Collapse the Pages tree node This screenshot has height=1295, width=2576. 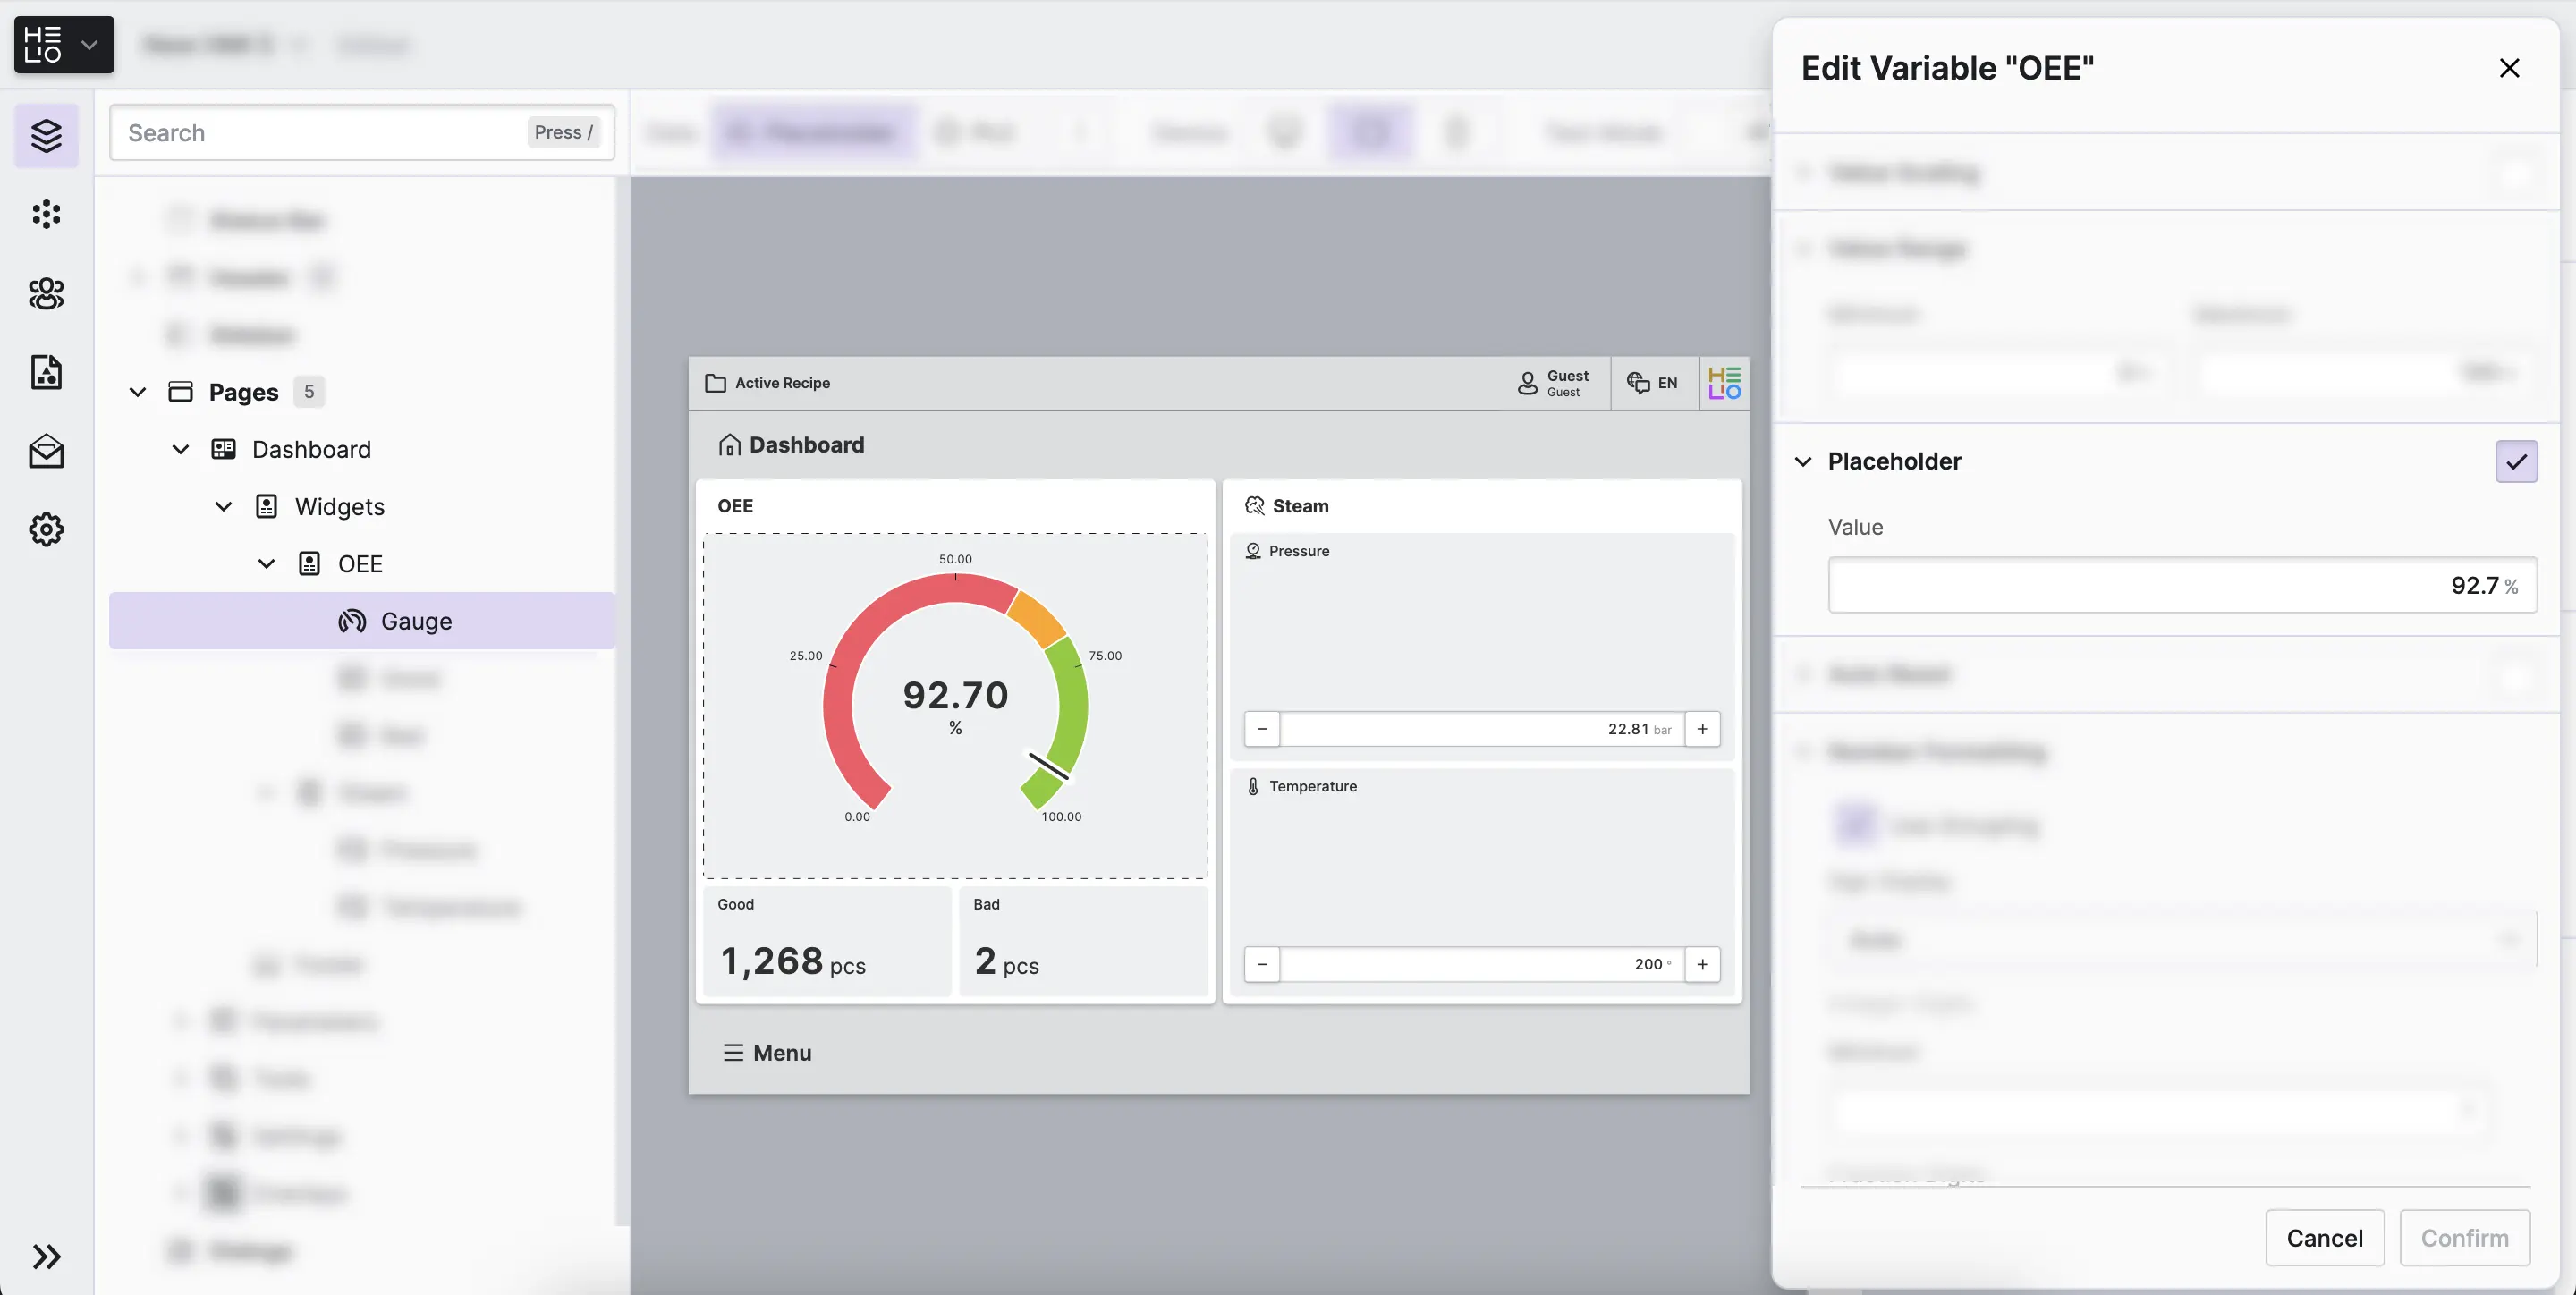click(x=138, y=392)
